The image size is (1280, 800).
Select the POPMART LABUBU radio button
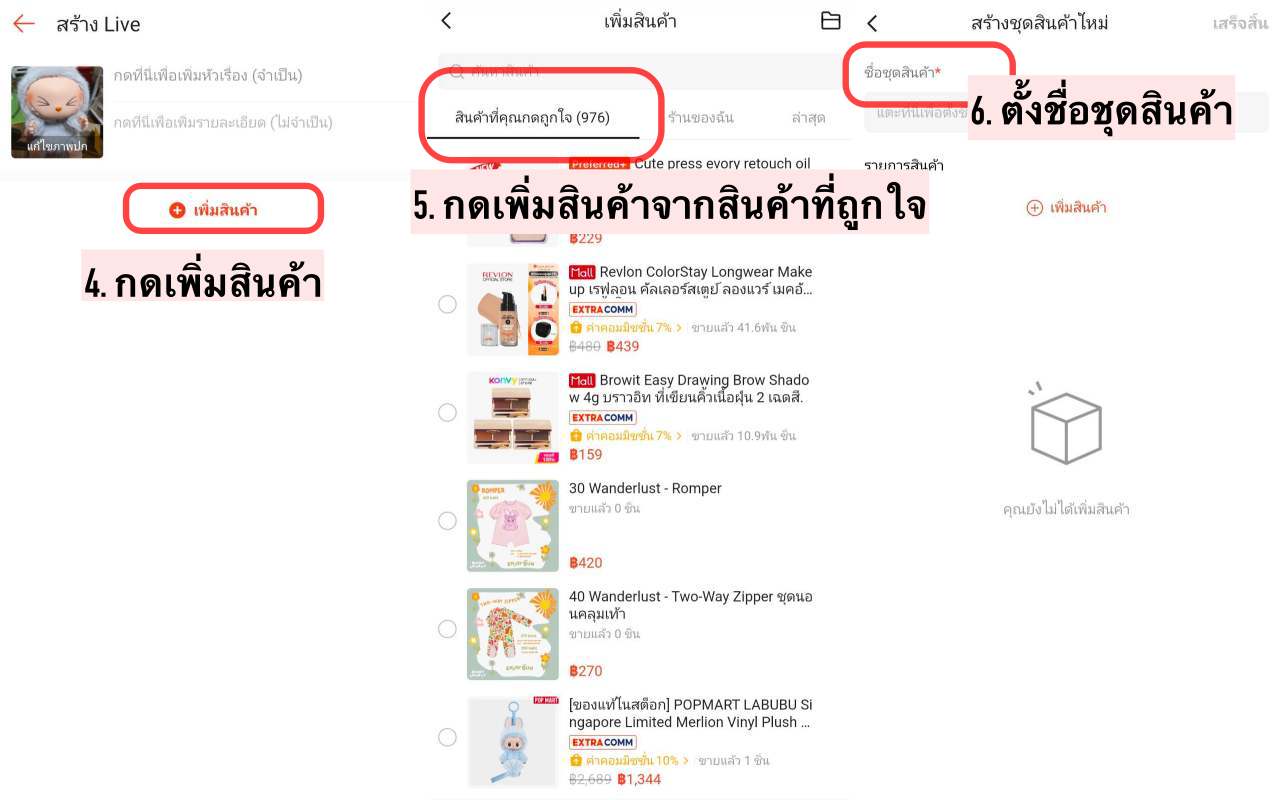(x=447, y=737)
